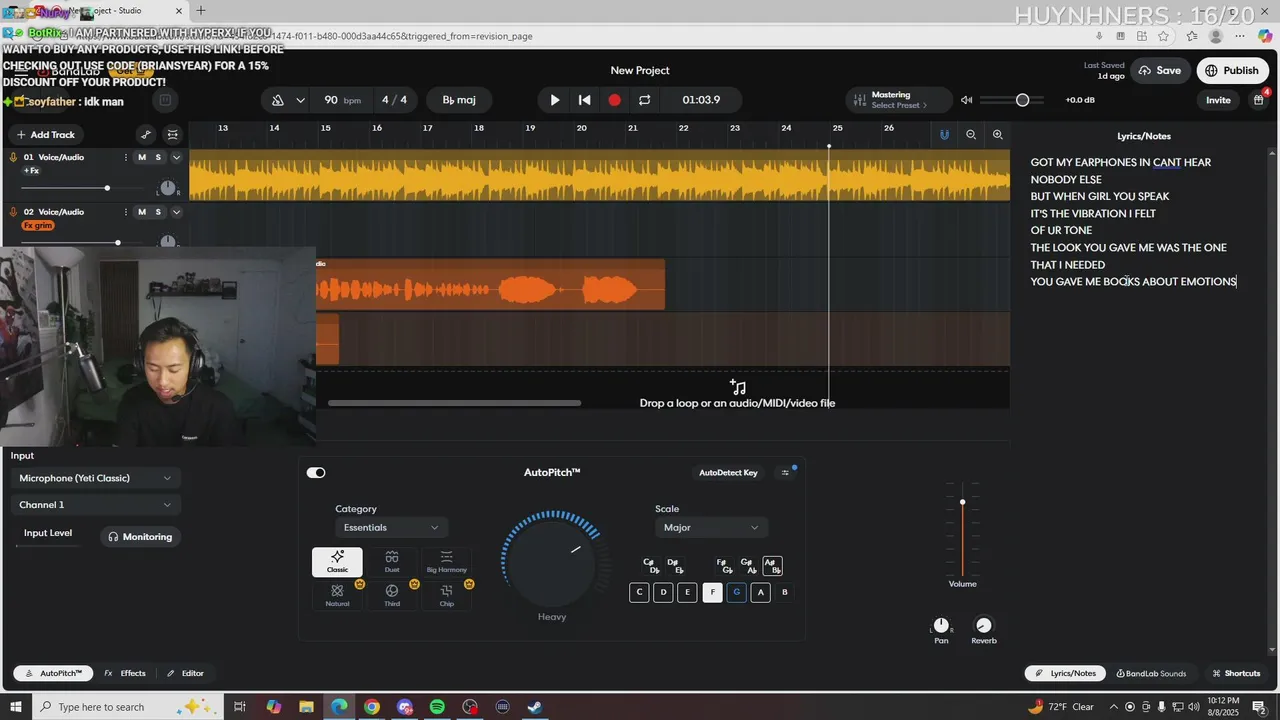Select the Classic AutoPitch preset
The image size is (1280, 720).
337,562
